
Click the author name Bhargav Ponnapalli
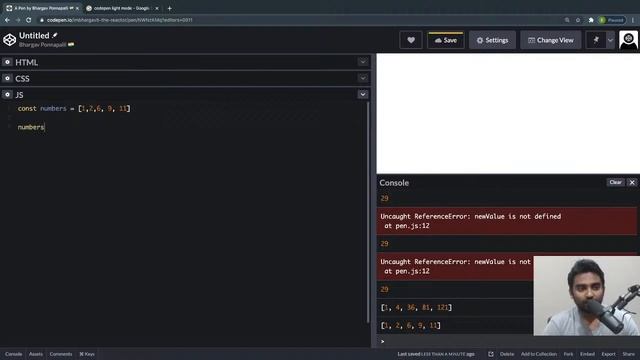(x=42, y=44)
